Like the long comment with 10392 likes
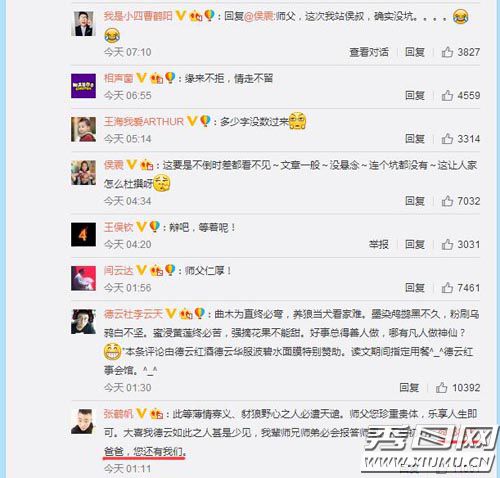 [x=442, y=387]
